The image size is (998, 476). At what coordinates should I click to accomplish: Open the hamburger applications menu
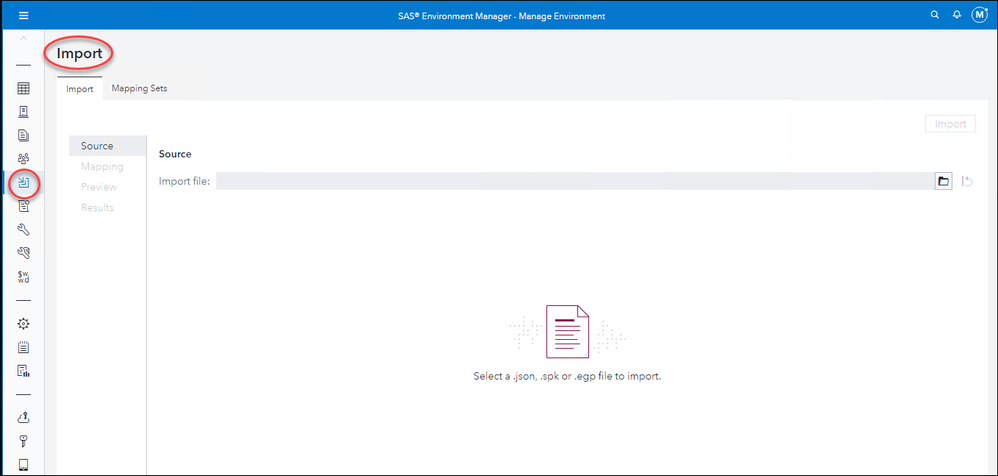24,16
